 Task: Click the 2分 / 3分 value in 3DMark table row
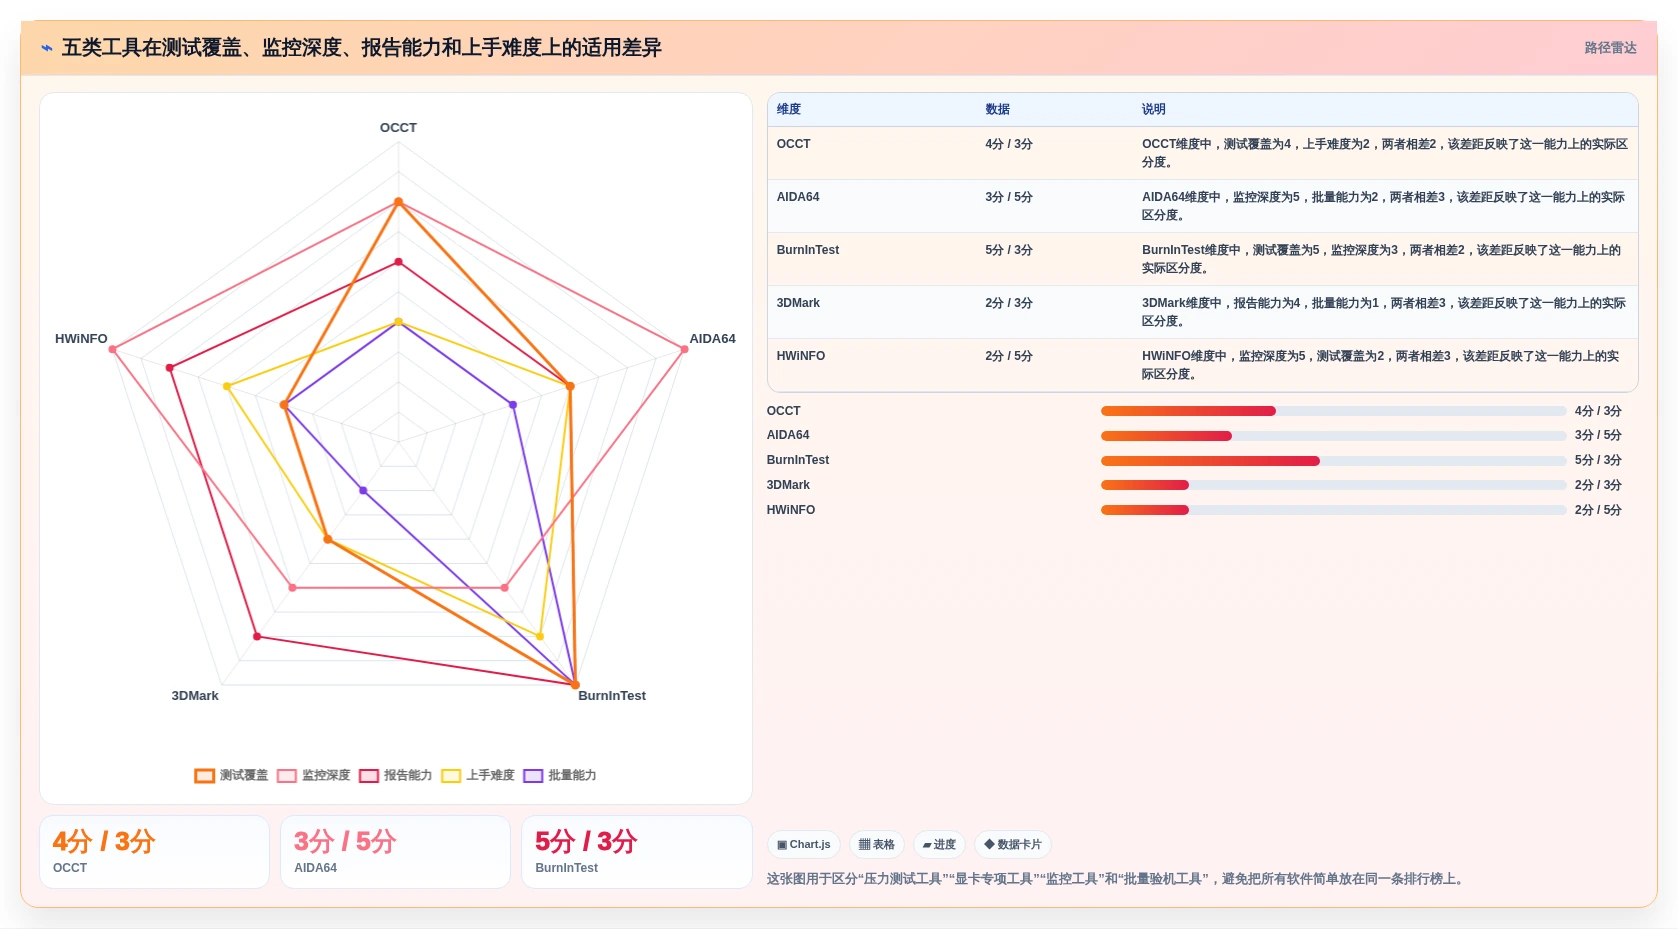(x=1009, y=303)
